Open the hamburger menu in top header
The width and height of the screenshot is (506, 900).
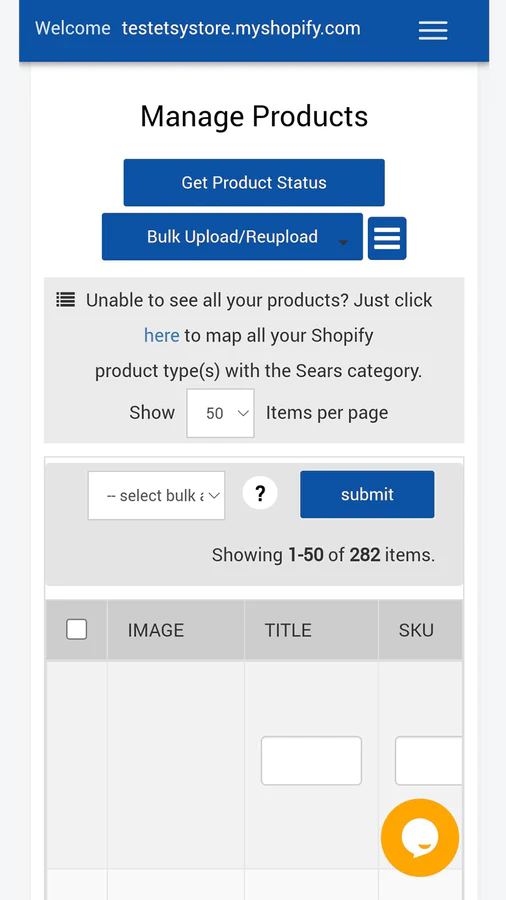(433, 30)
